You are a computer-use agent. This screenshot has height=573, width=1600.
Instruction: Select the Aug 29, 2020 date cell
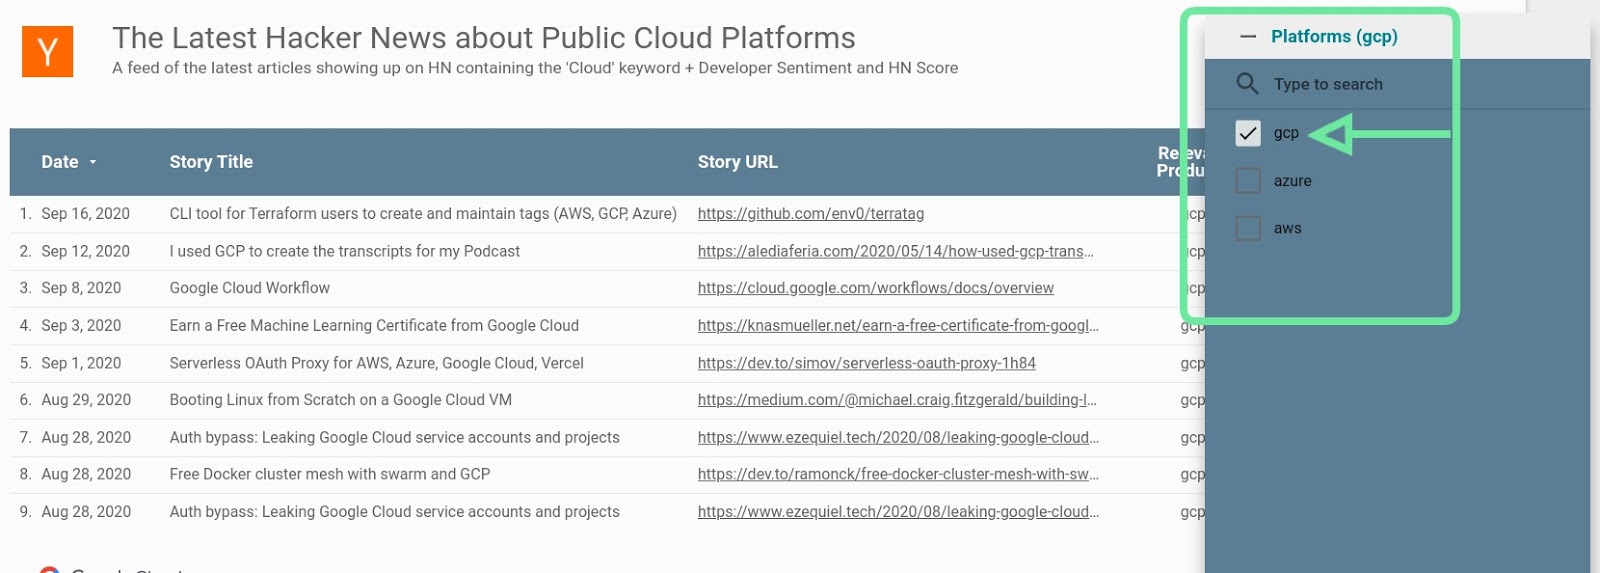click(x=86, y=400)
